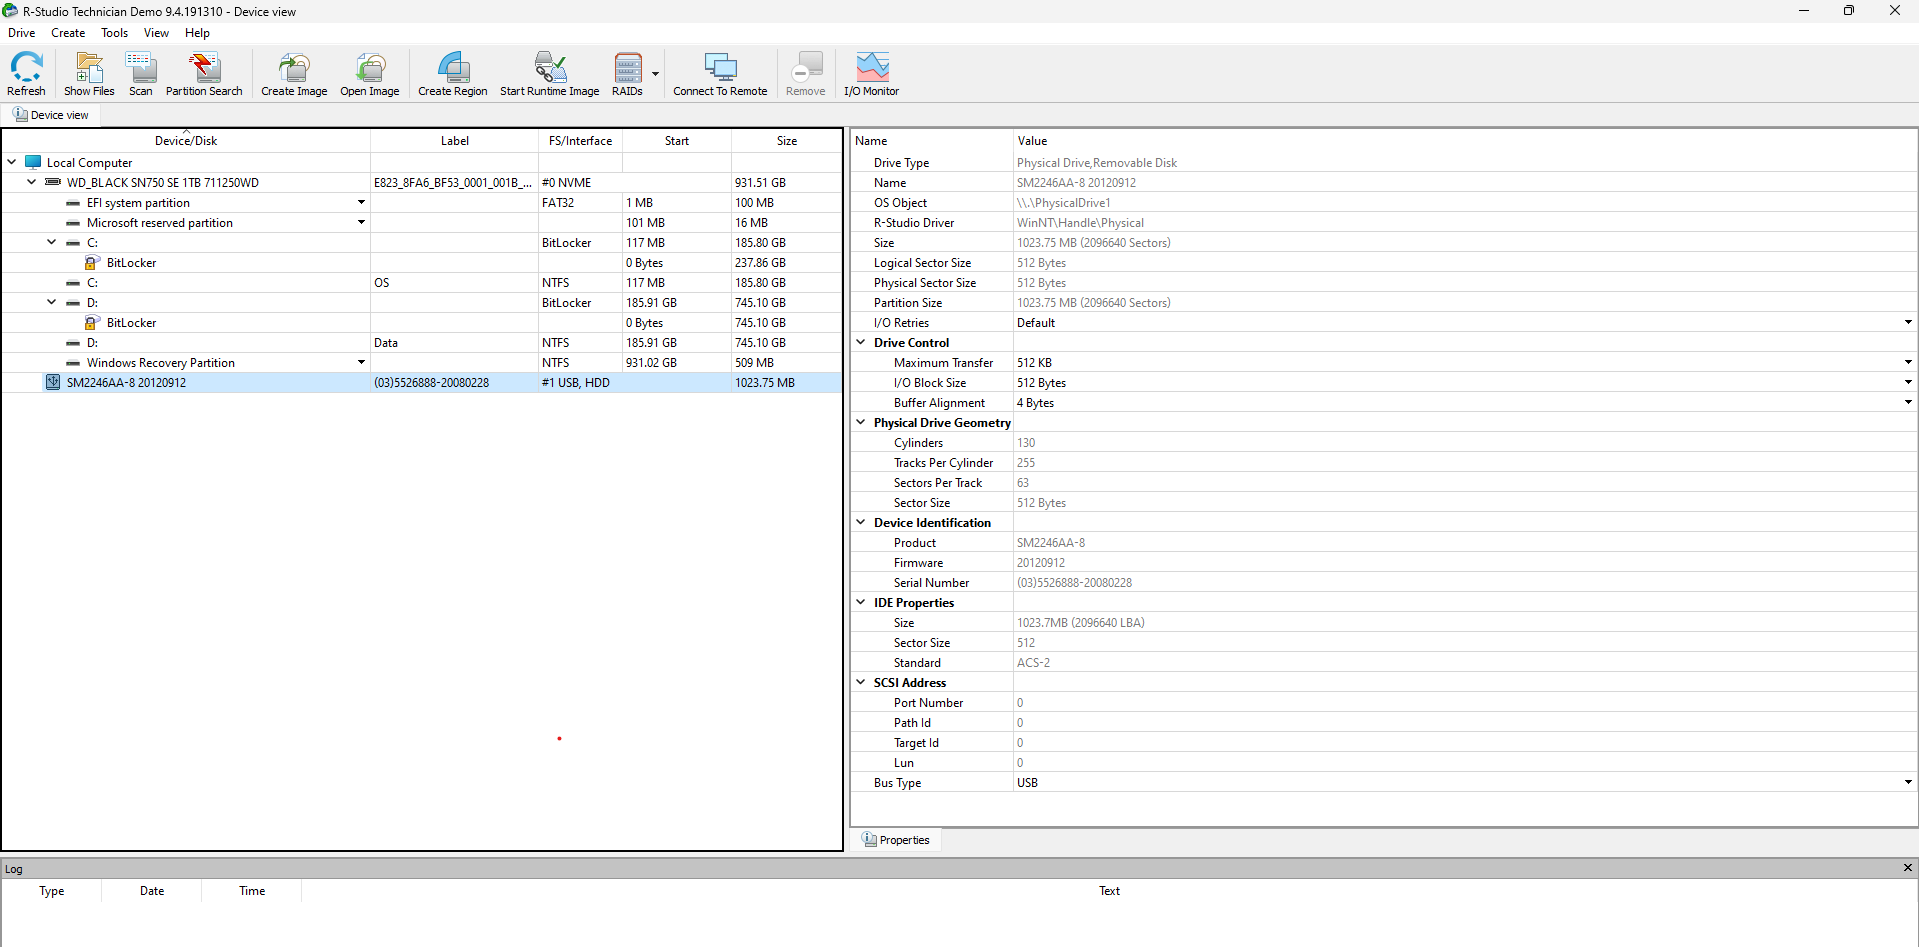Sort by the Size column header
Screen dimensions: 1919x947
tap(787, 141)
